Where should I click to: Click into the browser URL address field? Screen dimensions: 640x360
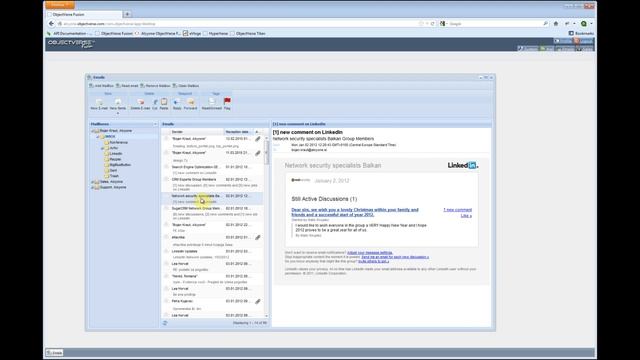[241, 24]
